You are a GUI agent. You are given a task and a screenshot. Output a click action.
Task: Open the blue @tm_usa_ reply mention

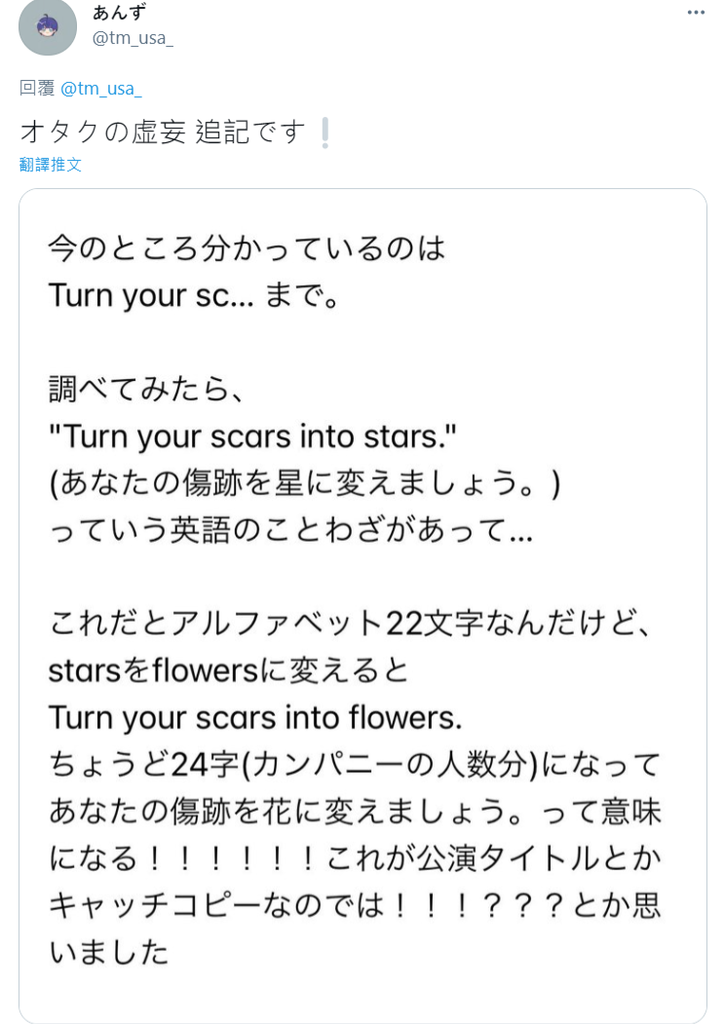(x=101, y=89)
